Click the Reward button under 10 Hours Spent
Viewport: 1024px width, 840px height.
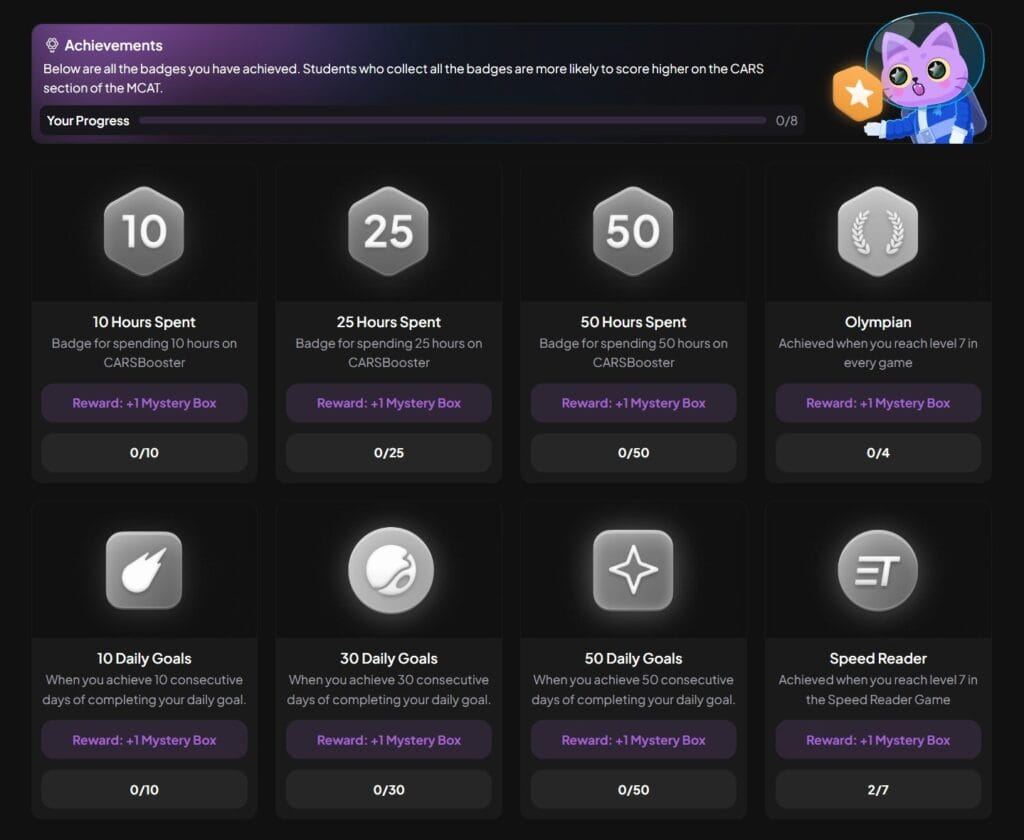pyautogui.click(x=144, y=403)
